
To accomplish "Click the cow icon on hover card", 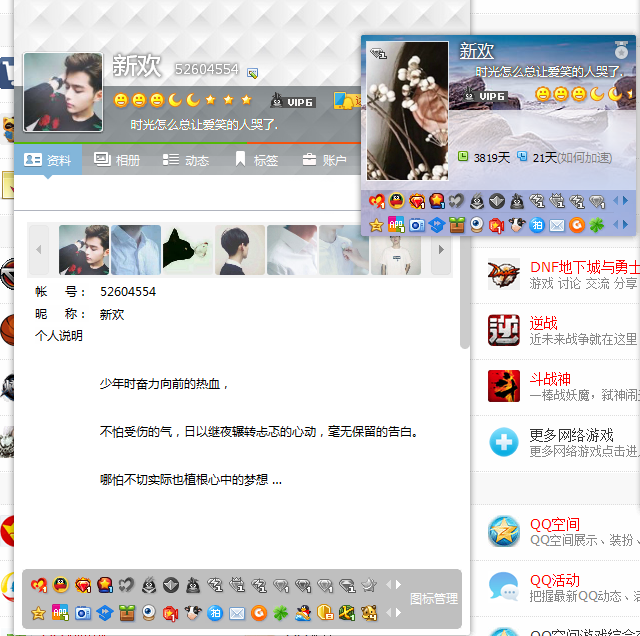I will [x=517, y=225].
